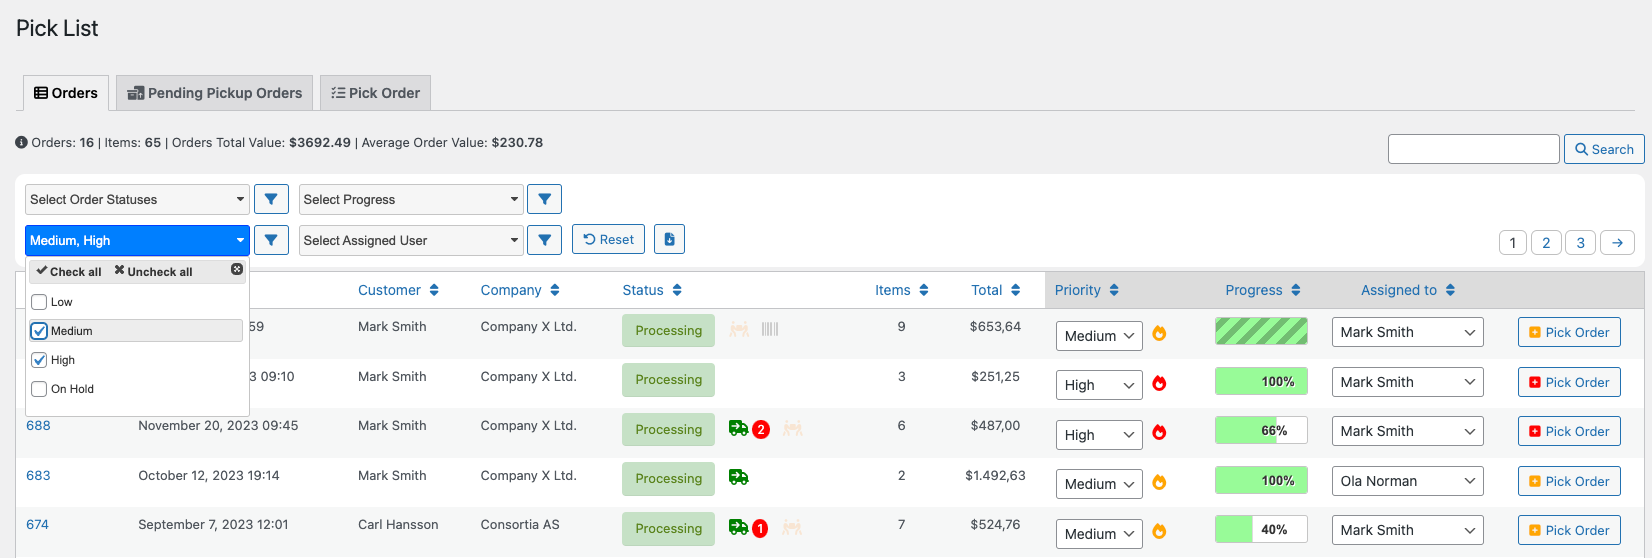1652x558 pixels.
Task: Apply the progress filter funnel icon
Action: click(x=544, y=199)
